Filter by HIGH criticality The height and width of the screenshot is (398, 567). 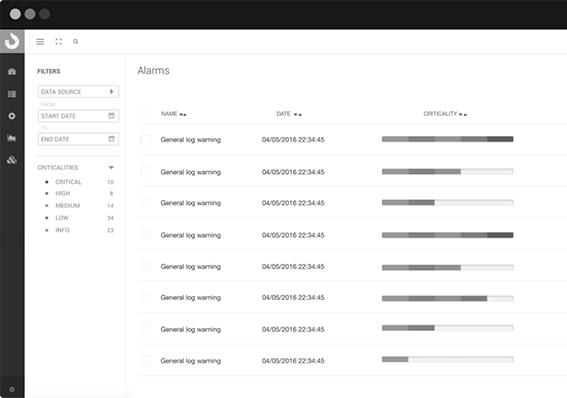[63, 193]
